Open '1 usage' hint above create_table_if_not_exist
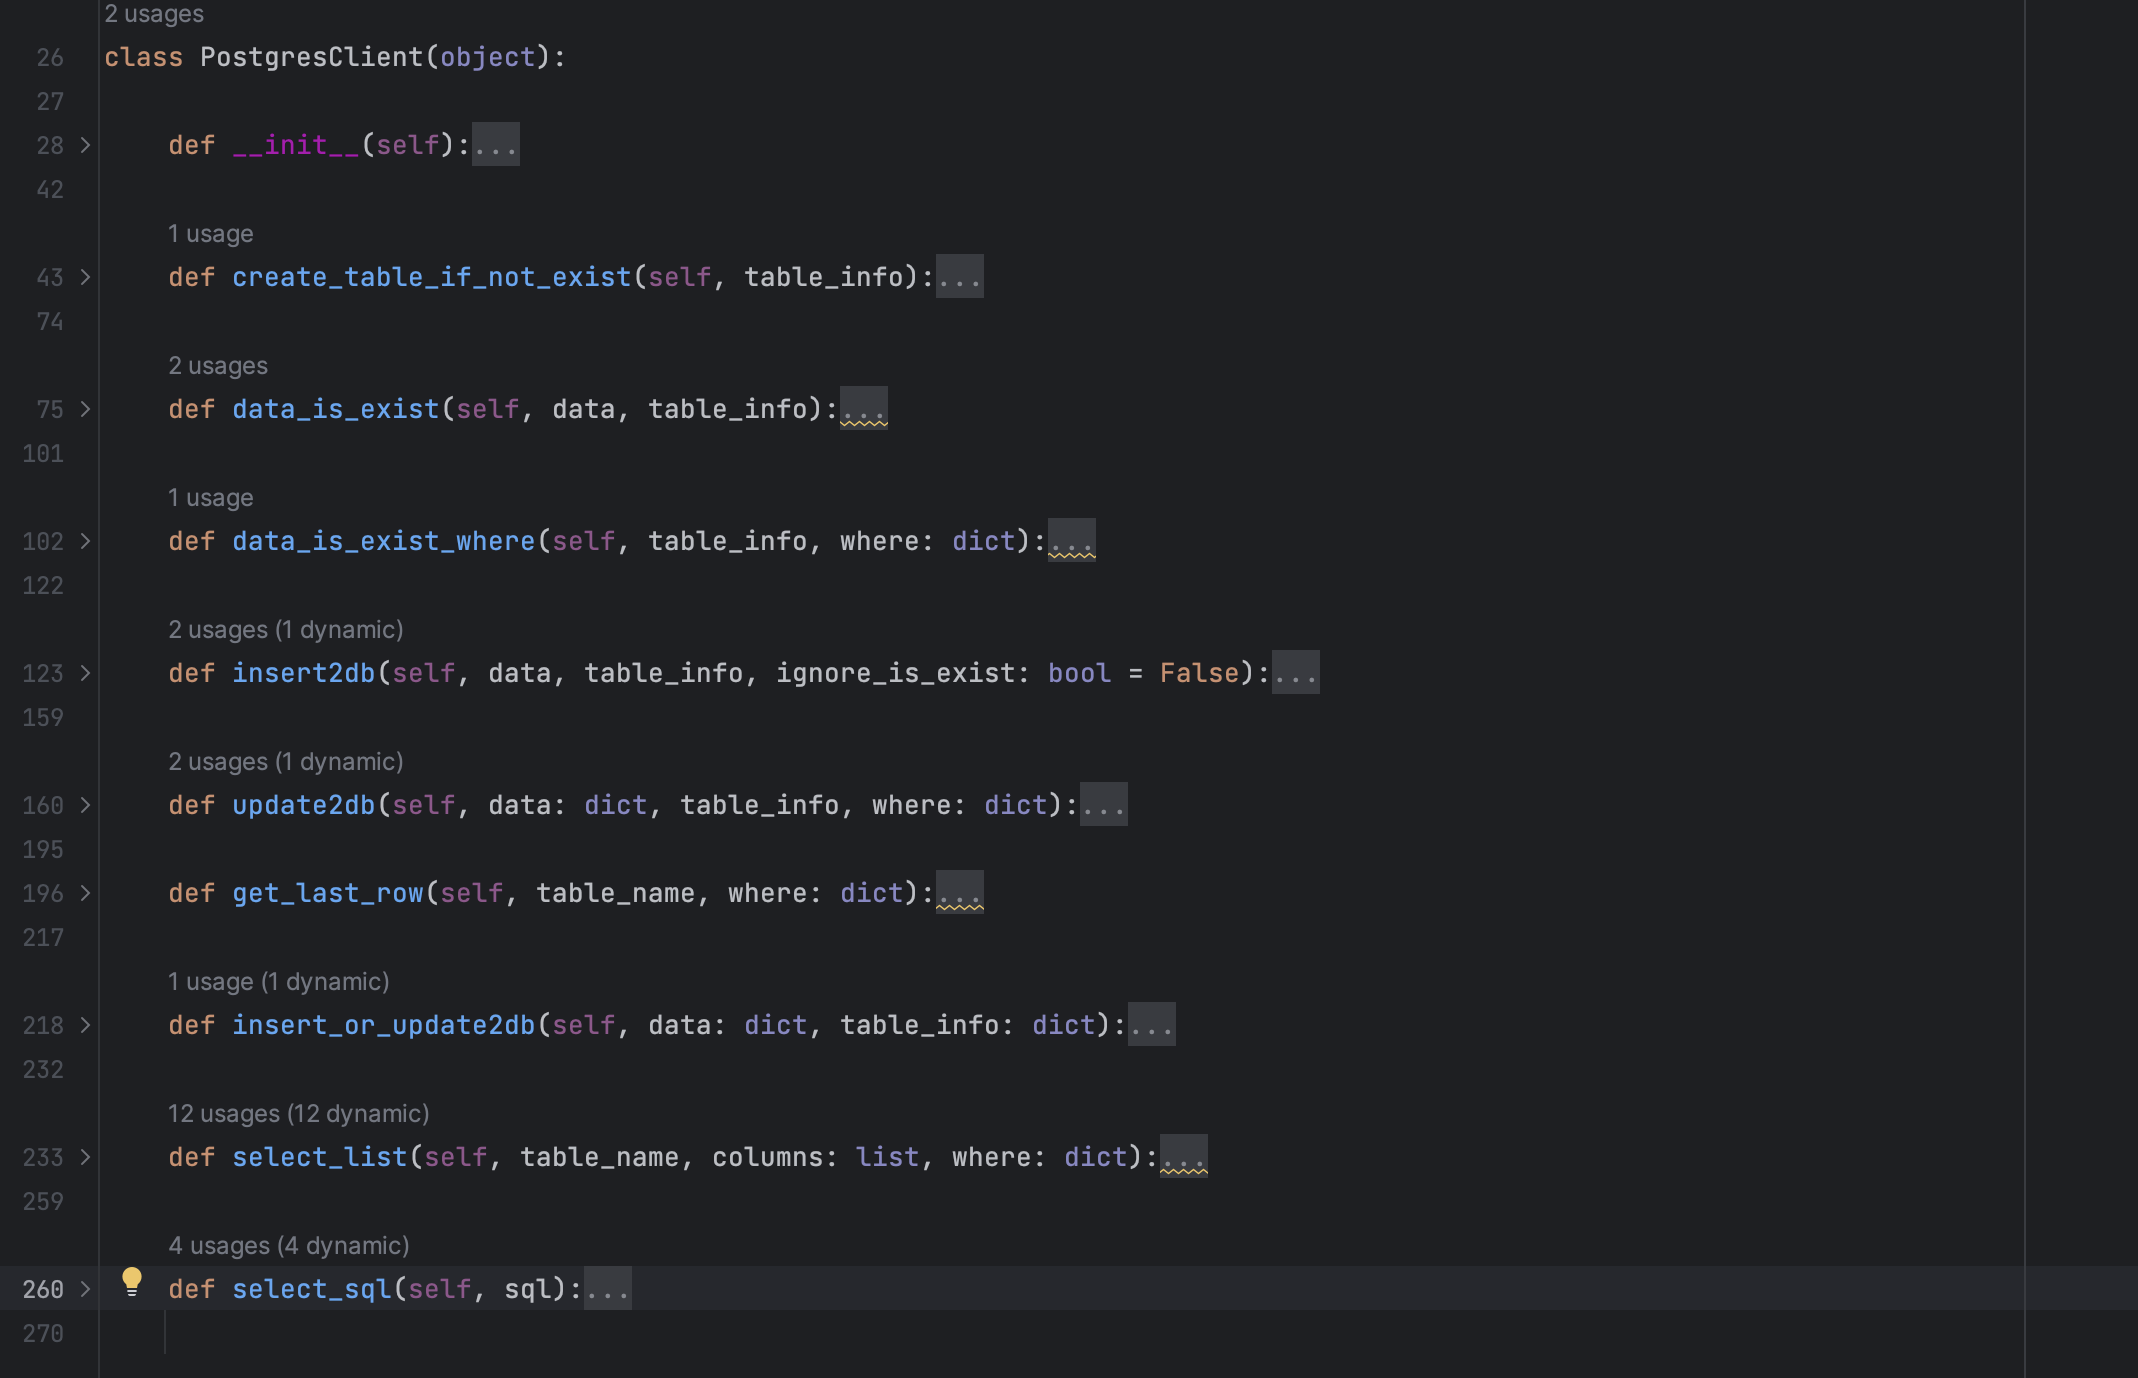The image size is (2138, 1378). point(211,234)
